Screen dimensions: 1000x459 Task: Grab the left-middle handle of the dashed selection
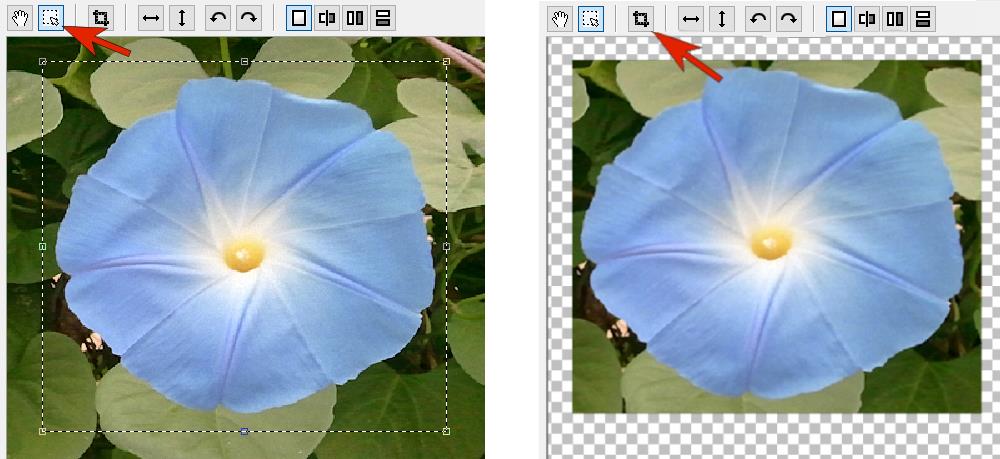click(43, 246)
